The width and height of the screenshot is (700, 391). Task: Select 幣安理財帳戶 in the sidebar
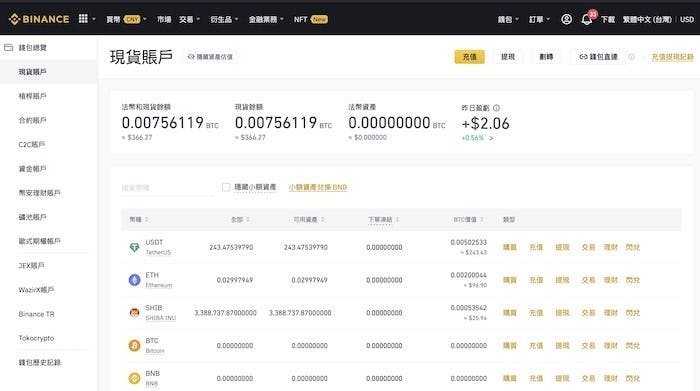(x=40, y=192)
